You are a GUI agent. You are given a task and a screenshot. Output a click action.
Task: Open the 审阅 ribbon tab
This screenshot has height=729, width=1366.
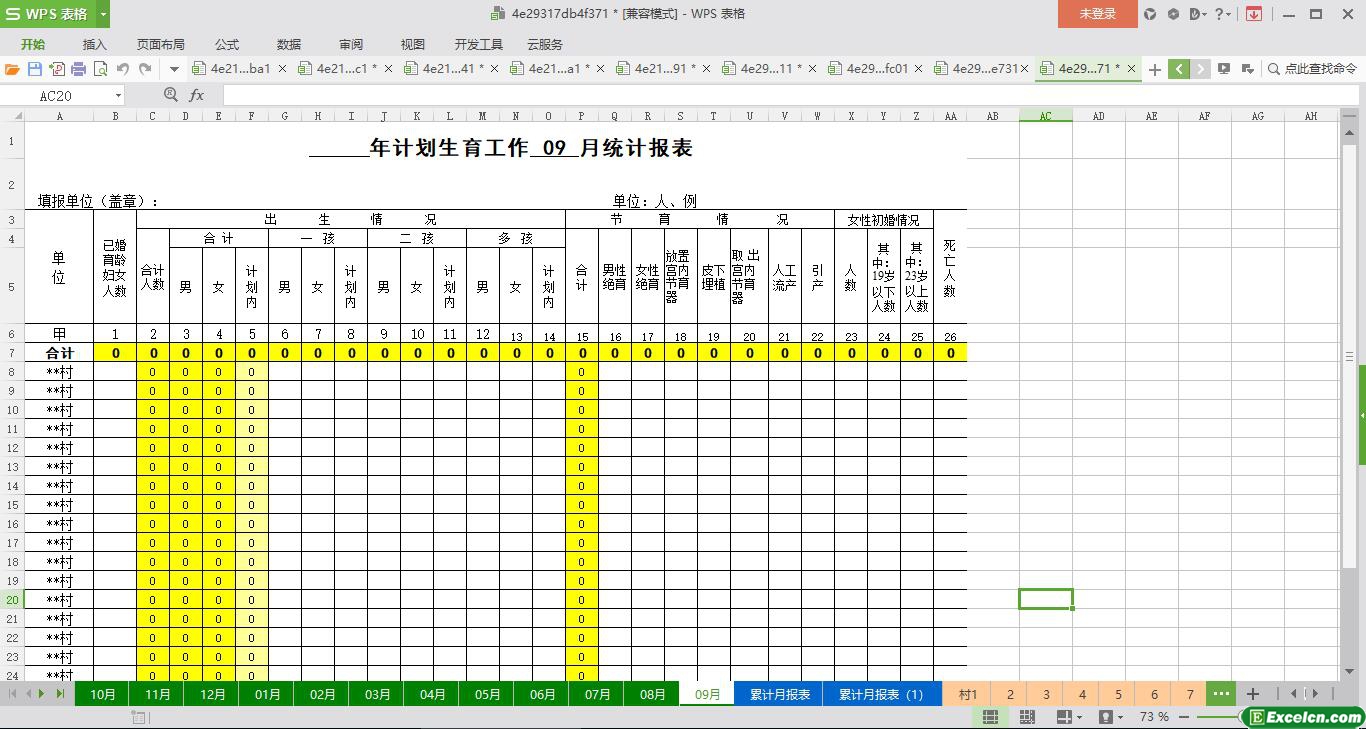click(x=350, y=45)
